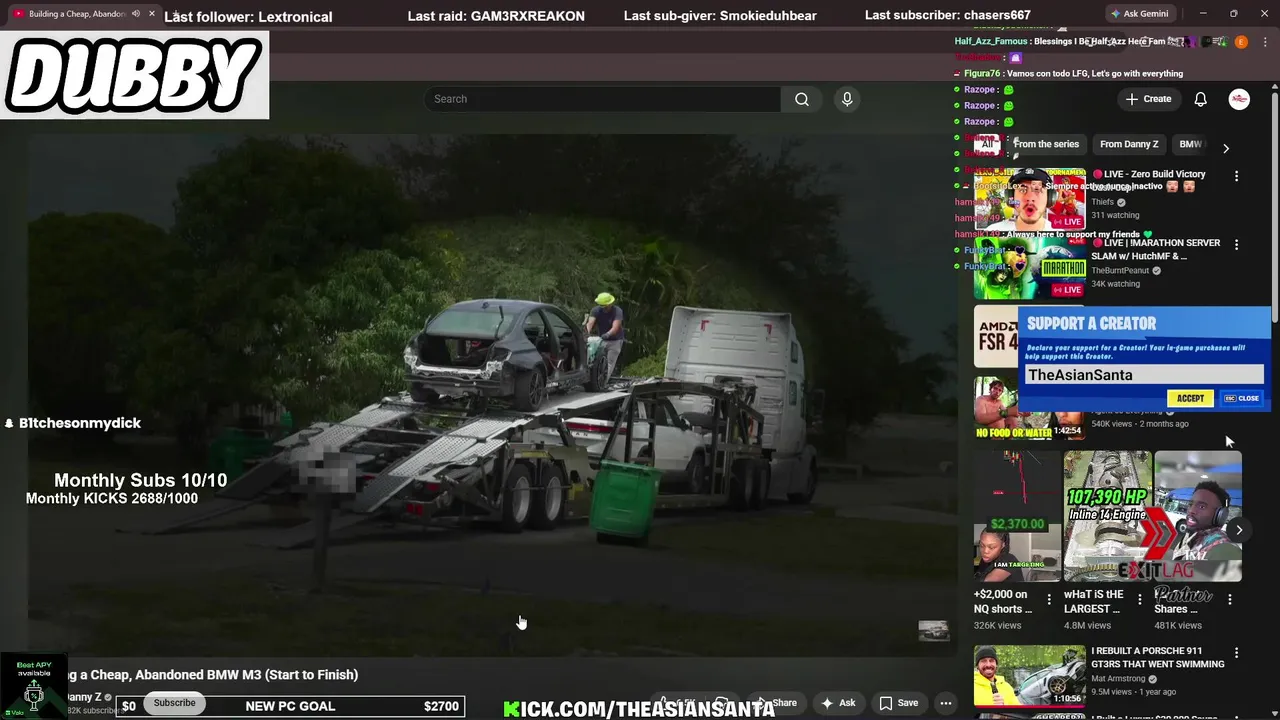The width and height of the screenshot is (1280, 720).
Task: Expand more filter chips with arrow
Action: click(x=1226, y=148)
